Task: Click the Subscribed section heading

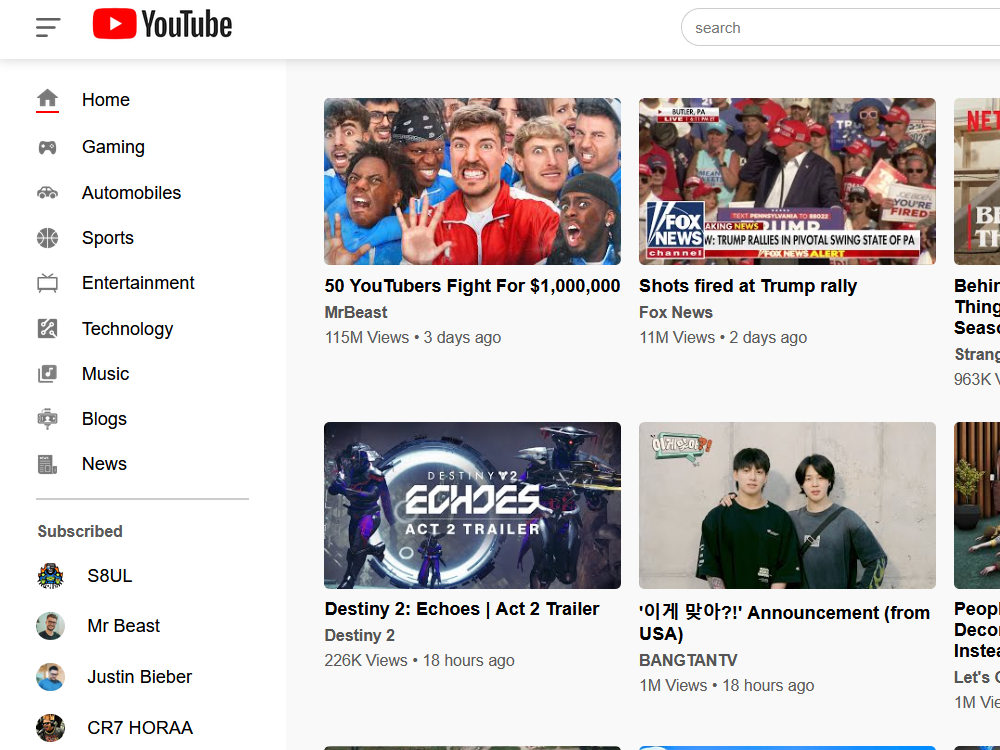Action: click(x=80, y=531)
